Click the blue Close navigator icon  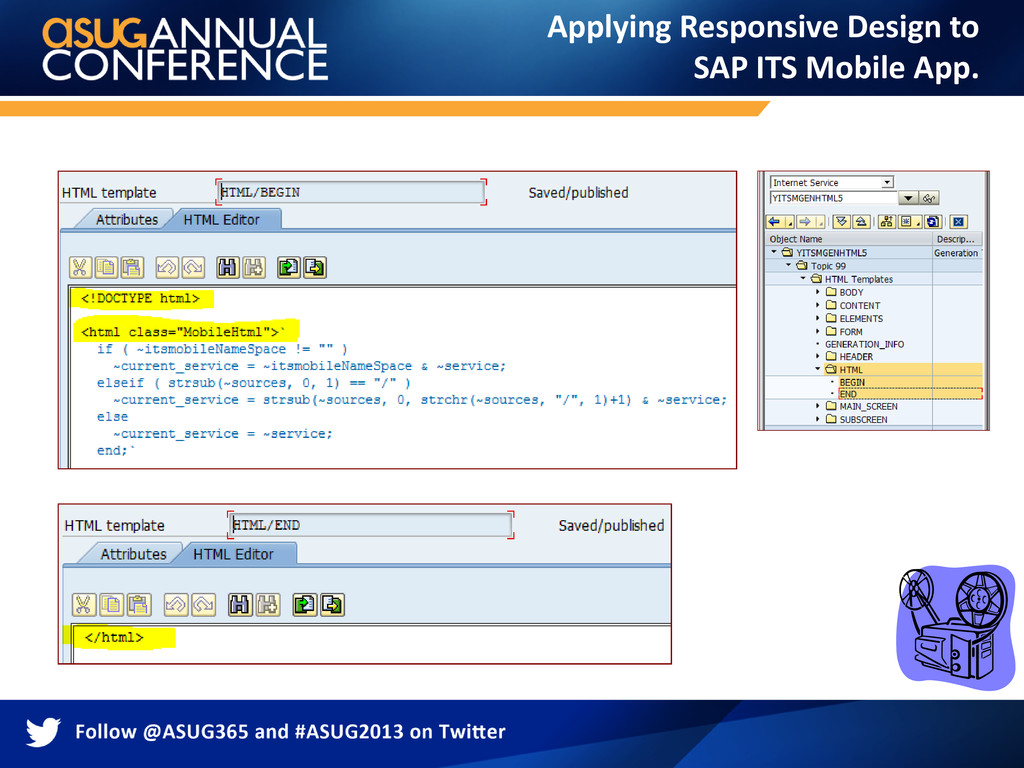coord(958,222)
